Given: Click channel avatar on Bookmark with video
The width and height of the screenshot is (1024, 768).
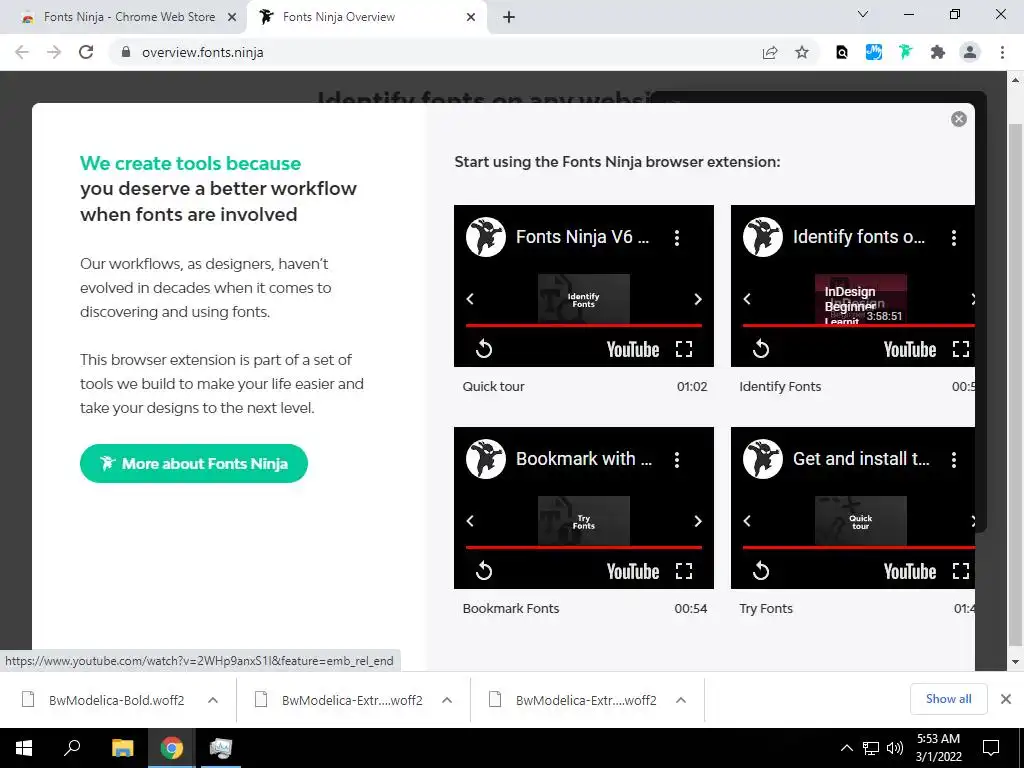Looking at the screenshot, I should click(x=486, y=459).
